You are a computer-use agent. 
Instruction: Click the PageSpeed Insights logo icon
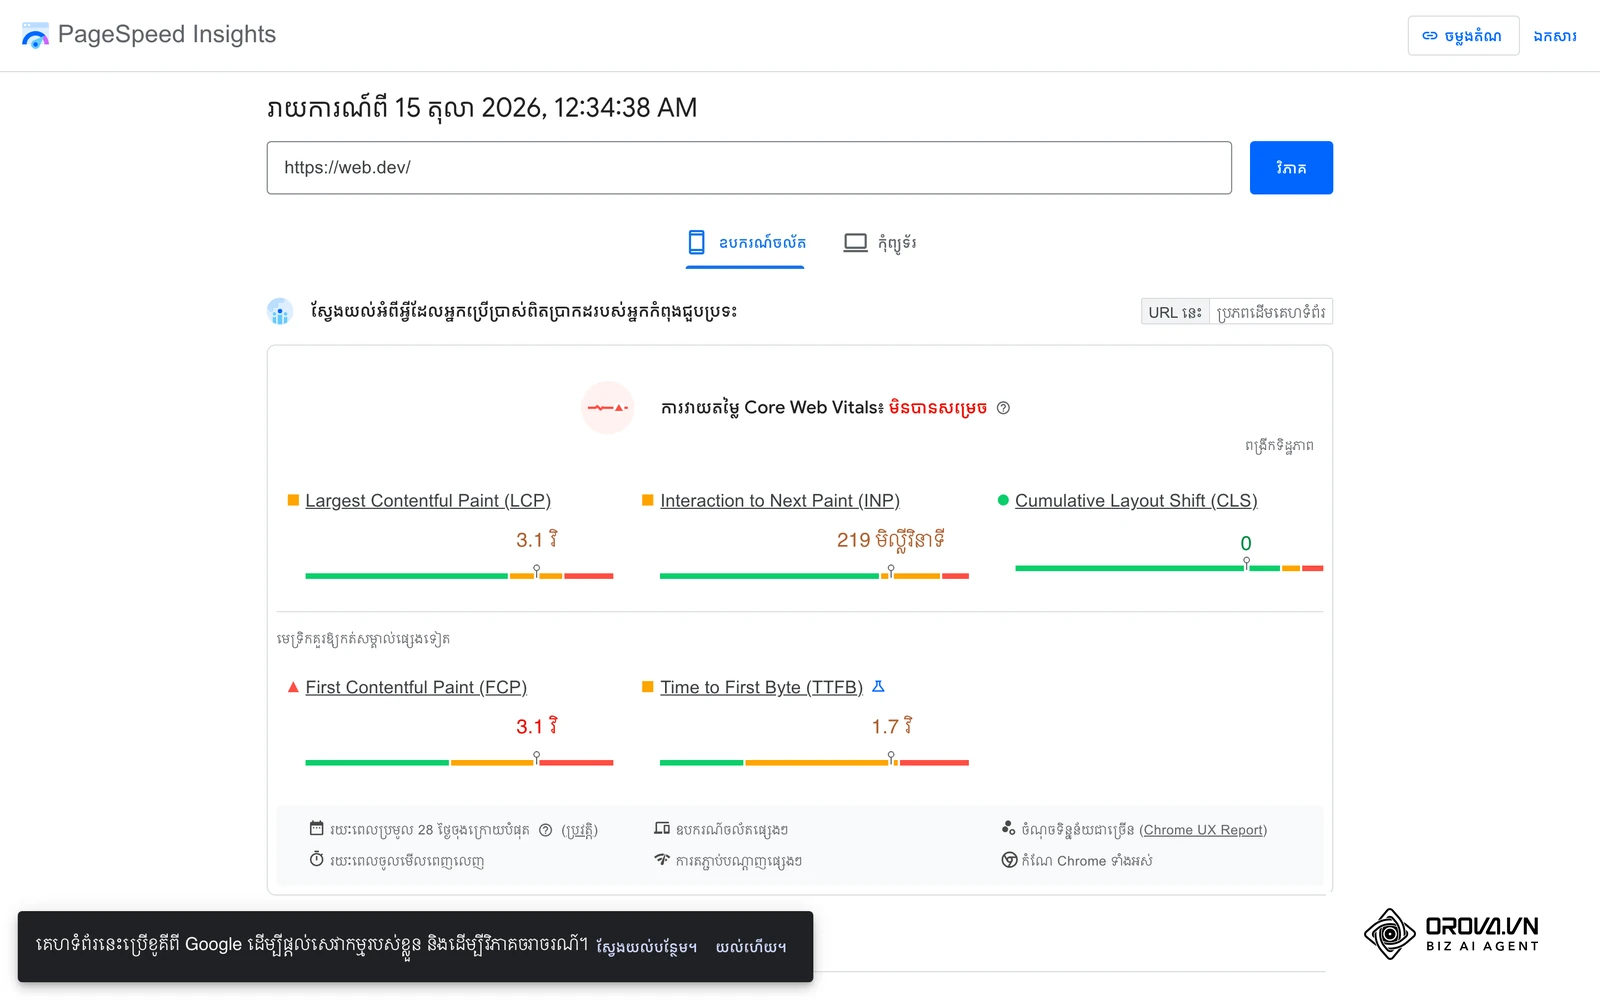(35, 35)
